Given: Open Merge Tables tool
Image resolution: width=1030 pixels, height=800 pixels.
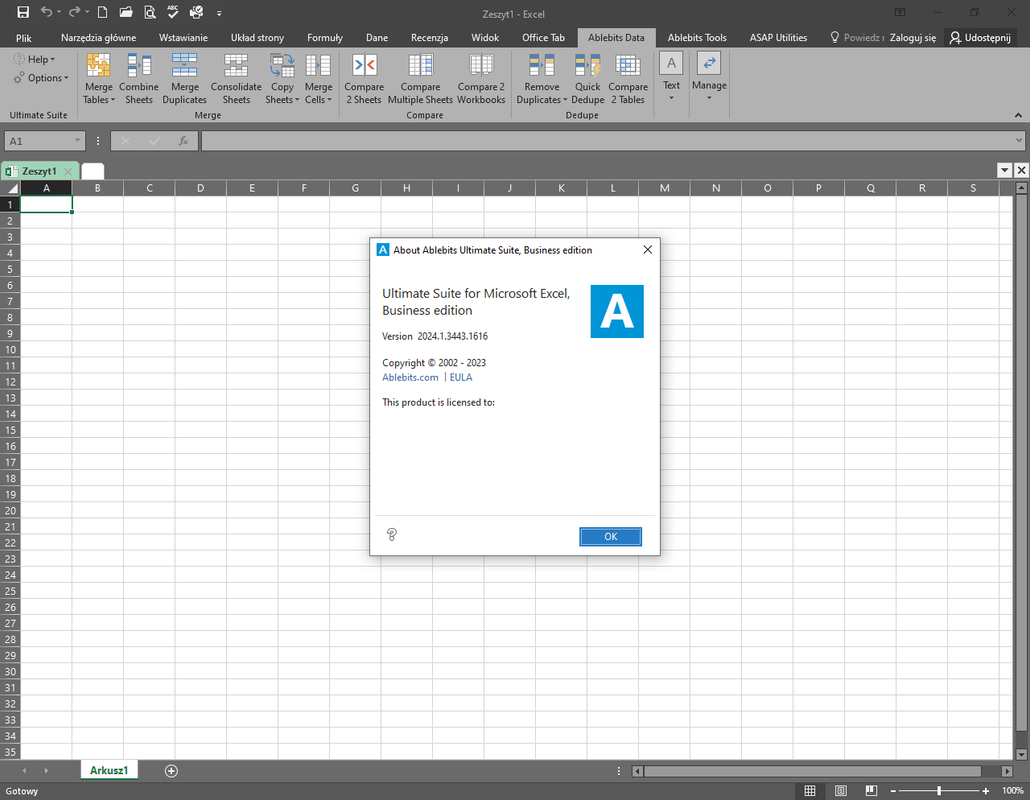Looking at the screenshot, I should (99, 79).
